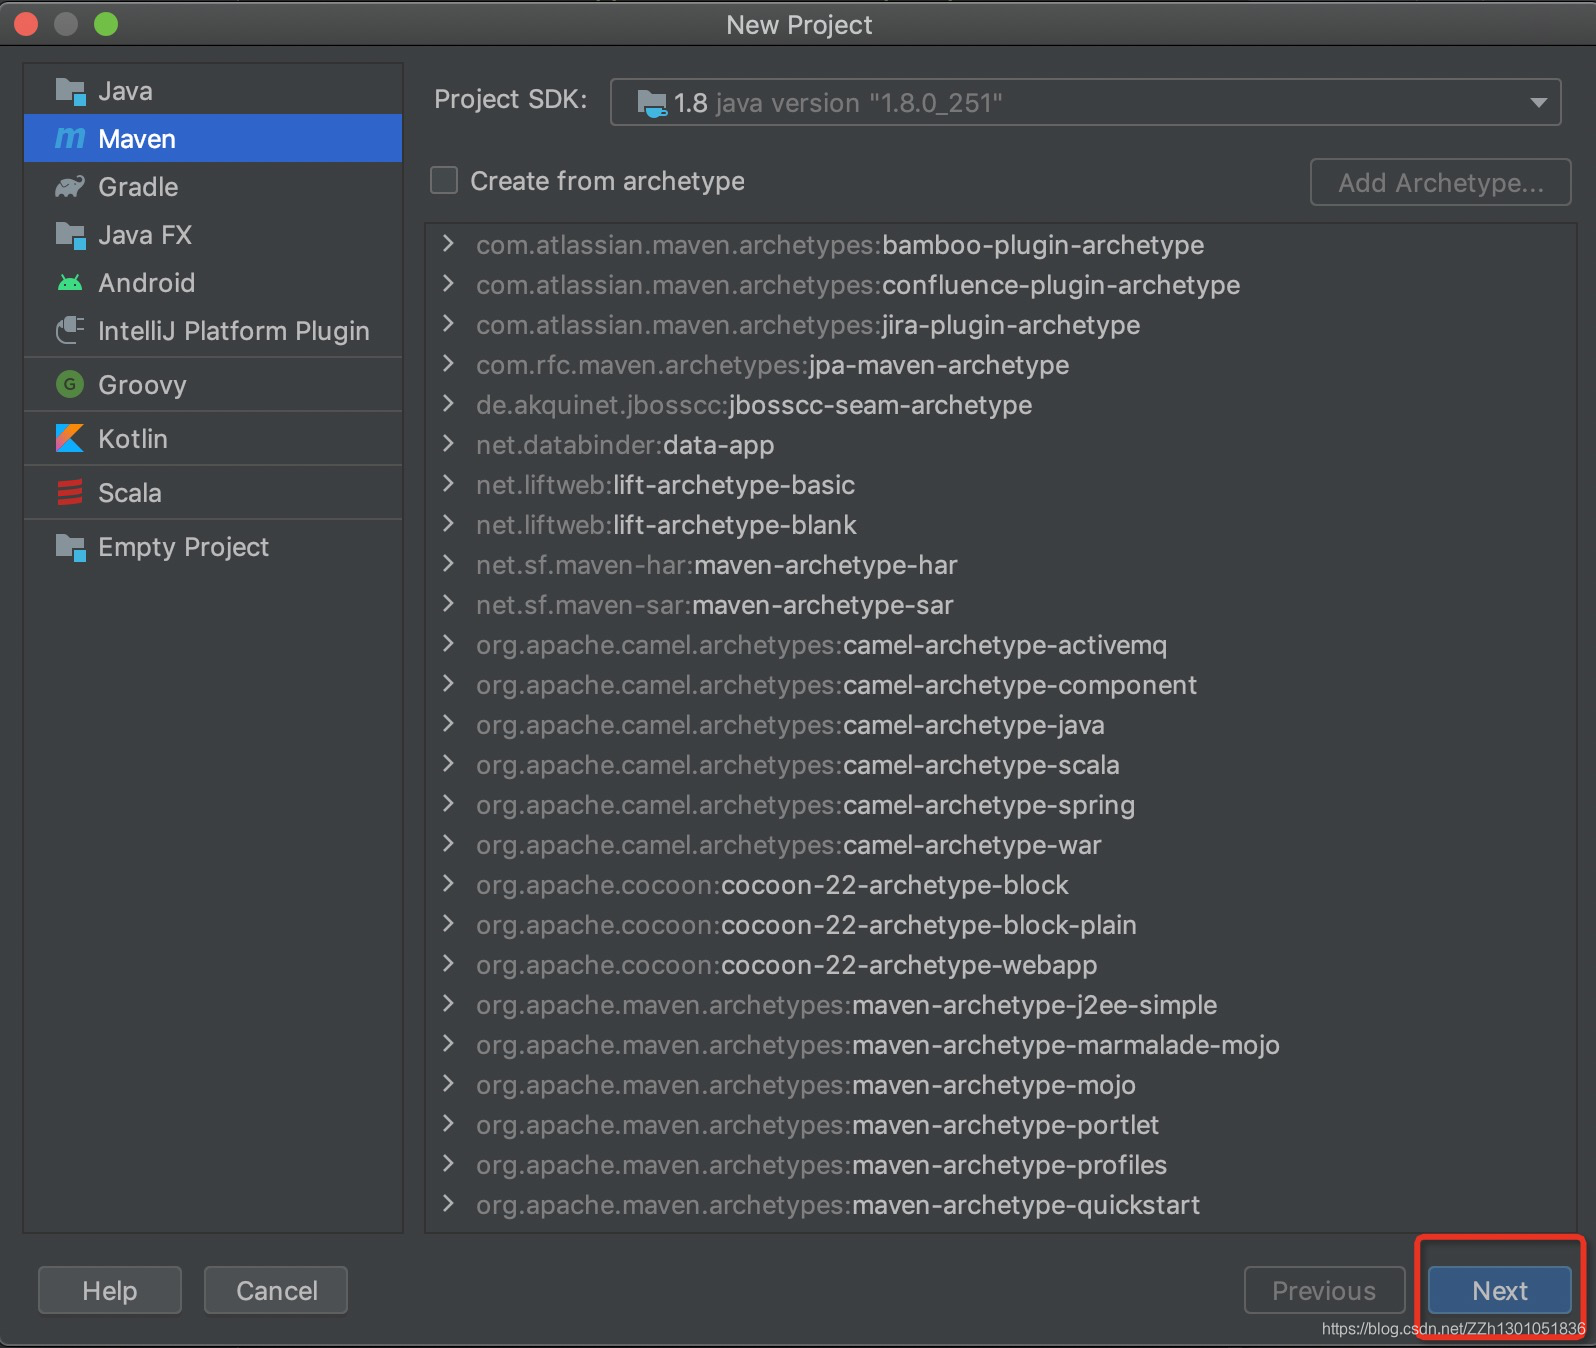
Task: Expand jira-plugin-archetype node
Action: [x=448, y=324]
